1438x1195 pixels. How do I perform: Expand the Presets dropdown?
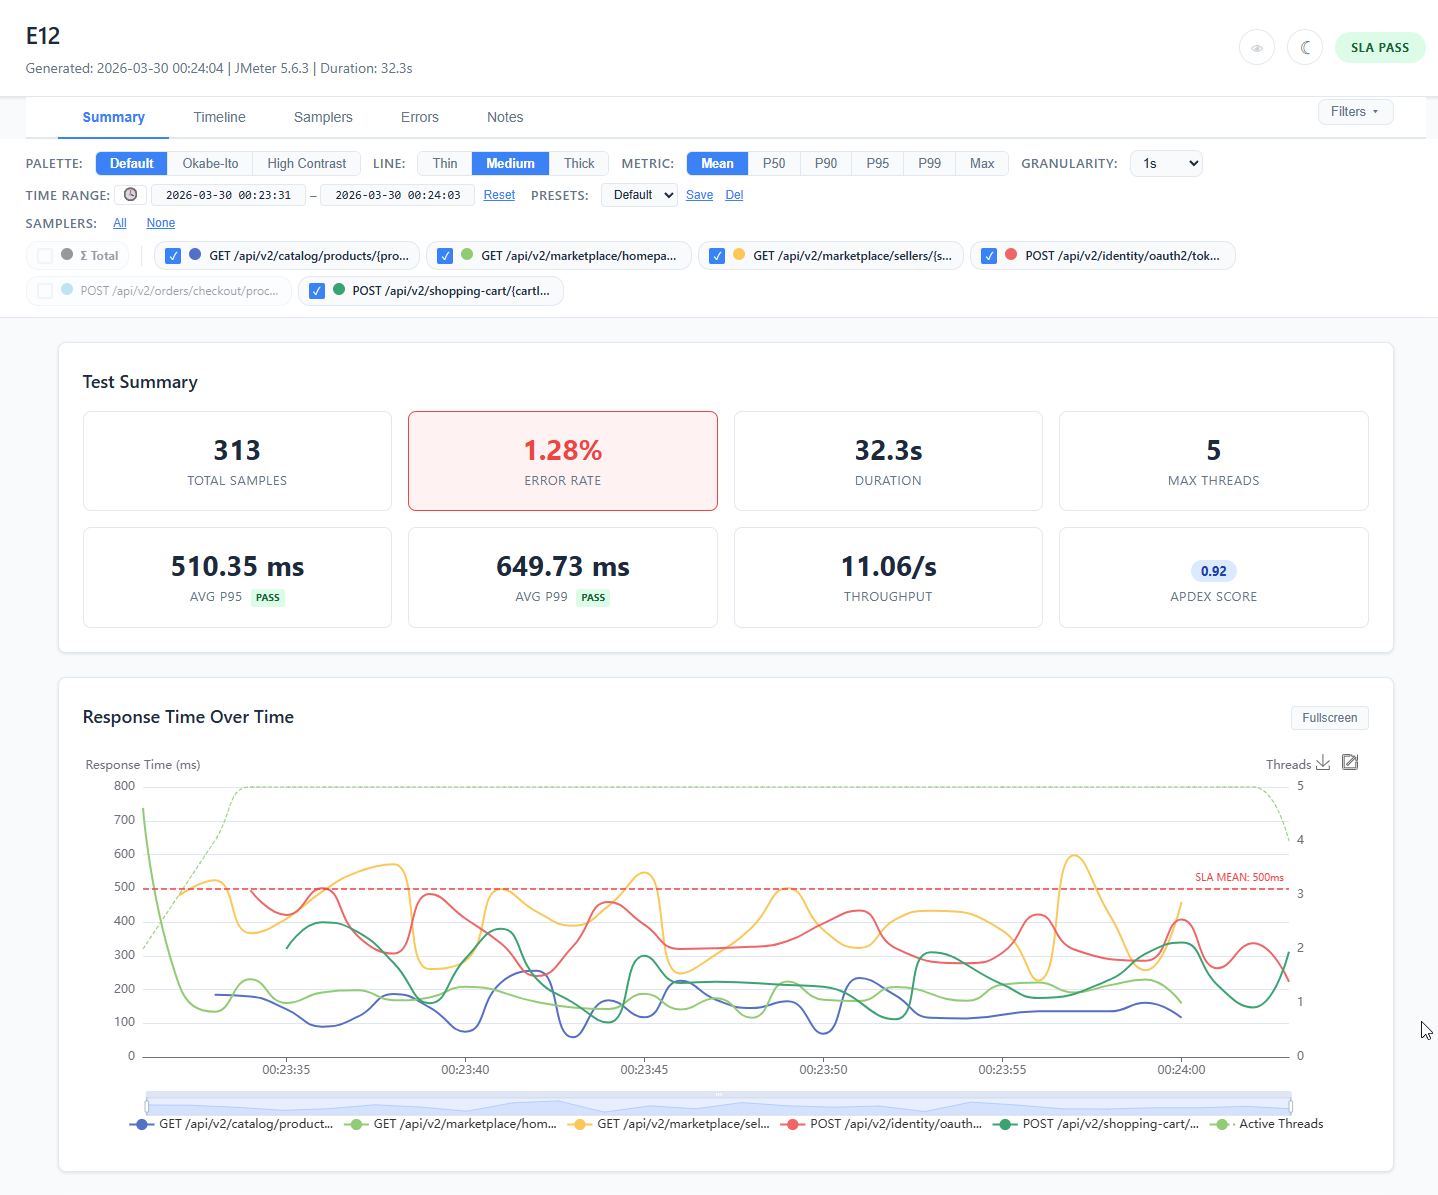click(x=639, y=195)
